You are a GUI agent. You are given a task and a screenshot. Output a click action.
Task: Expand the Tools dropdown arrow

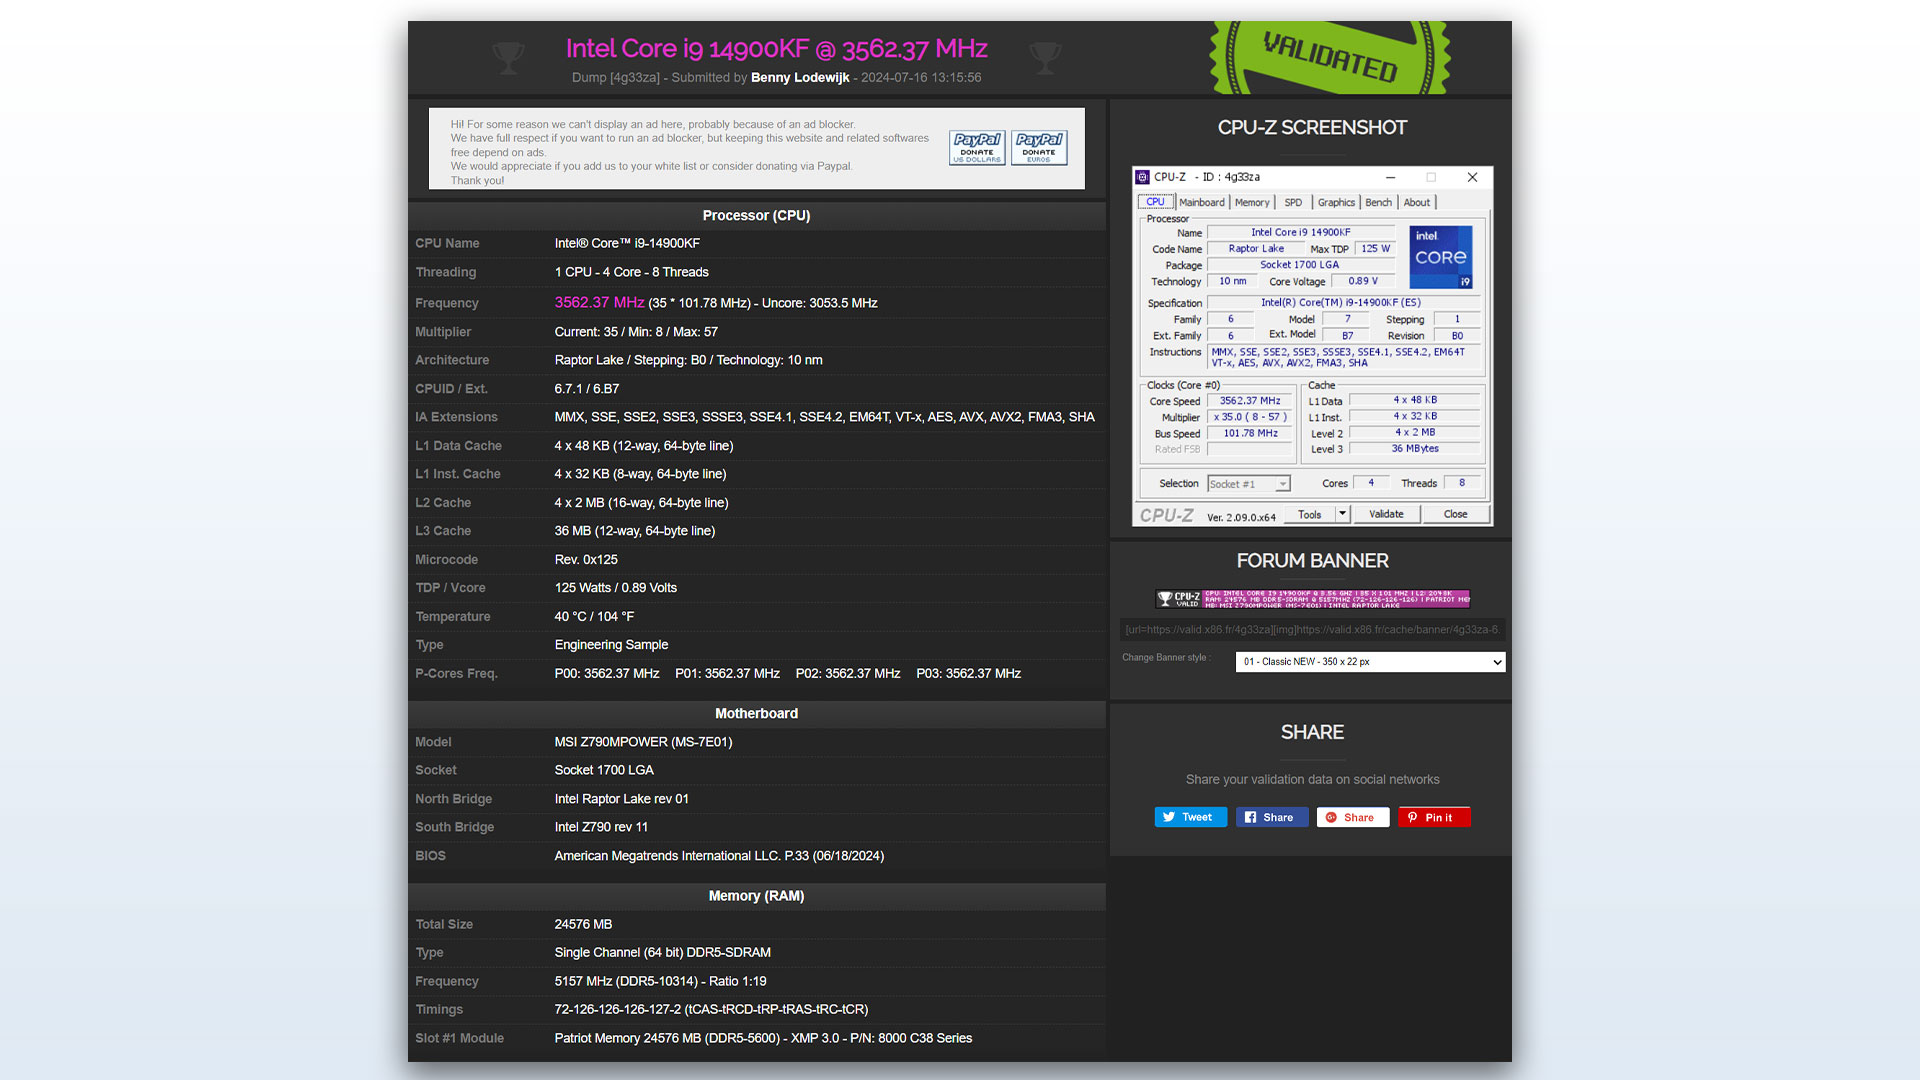1343,514
